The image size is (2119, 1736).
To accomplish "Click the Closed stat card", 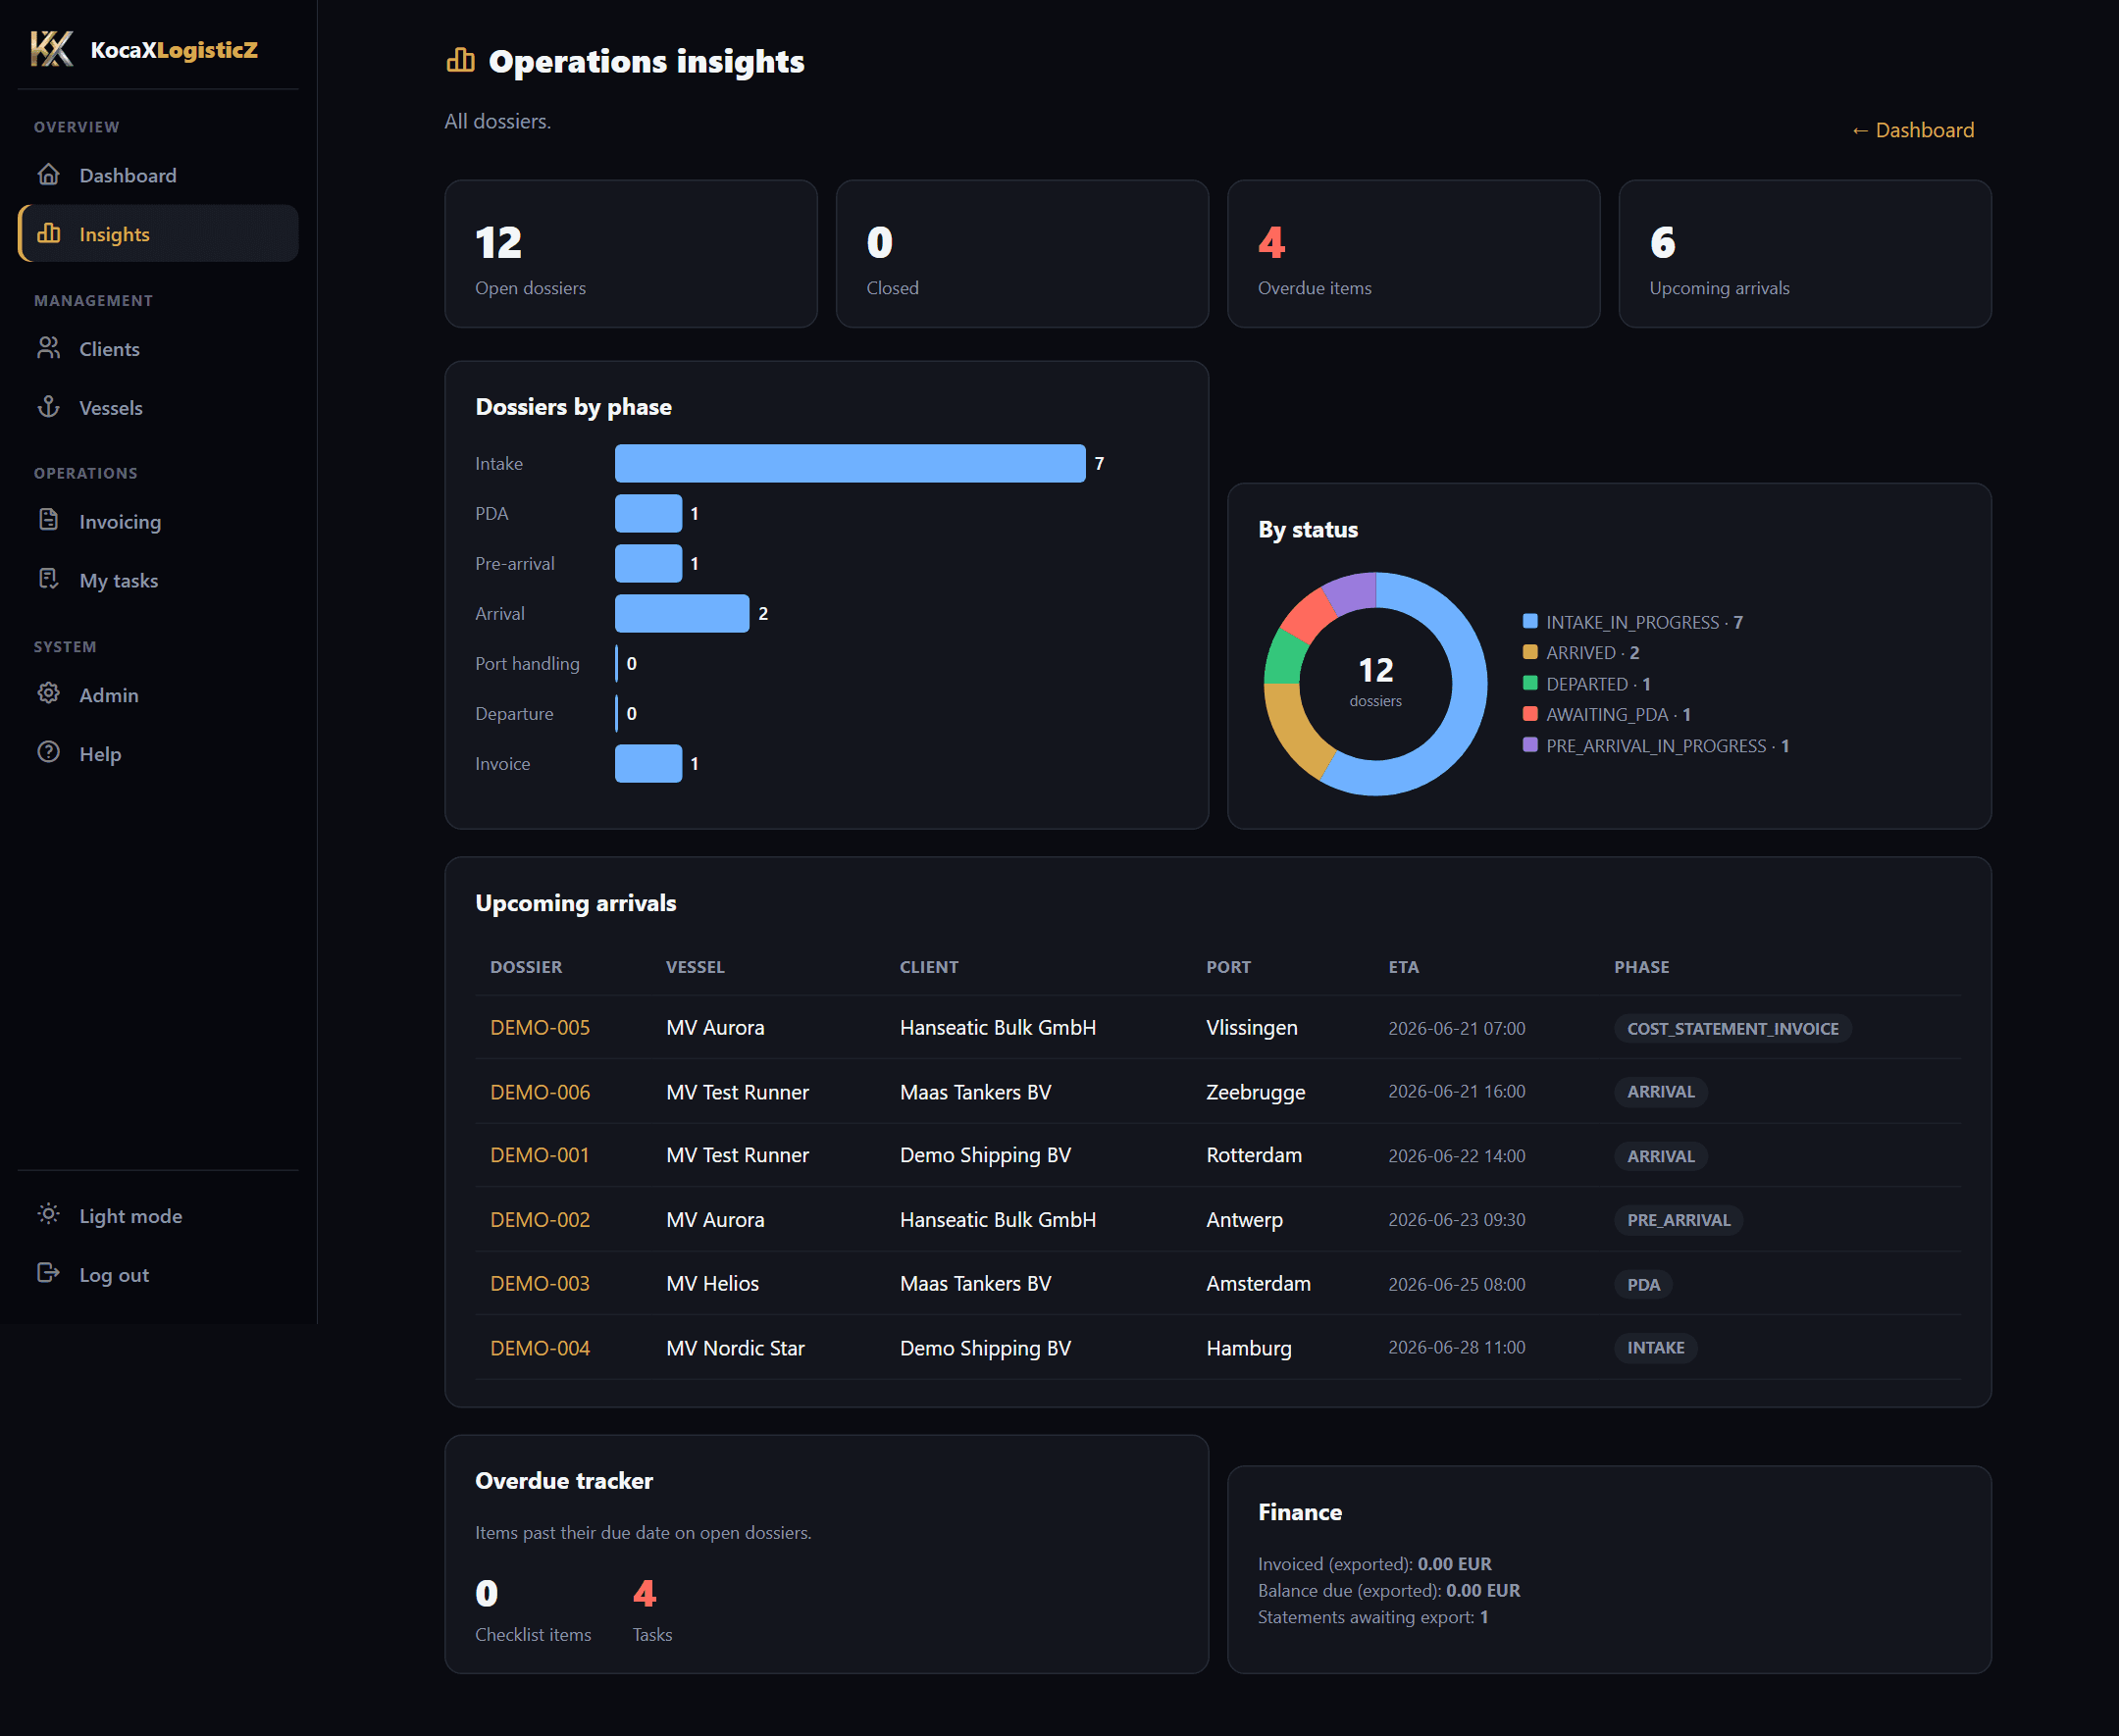I will click(1022, 254).
